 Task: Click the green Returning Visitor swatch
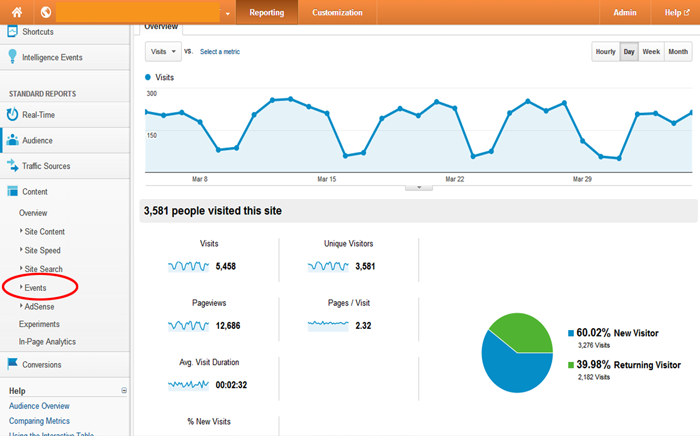tap(571, 365)
